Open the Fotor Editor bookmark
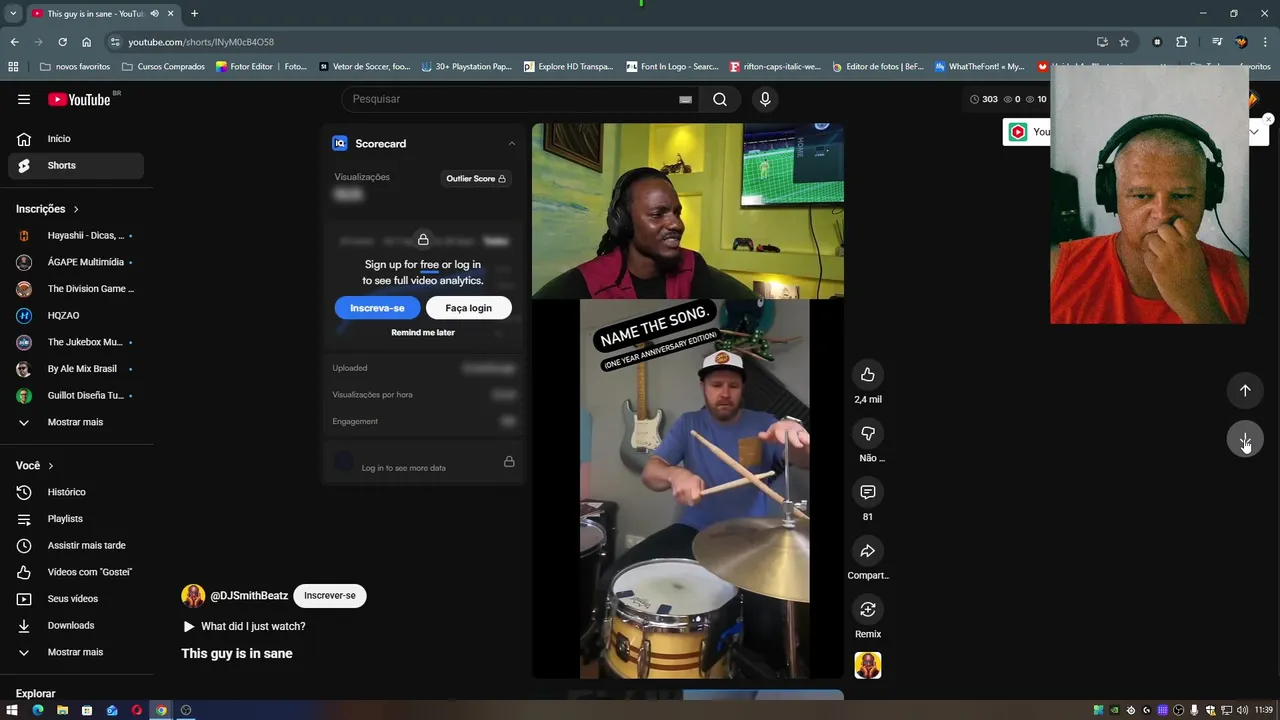This screenshot has height=720, width=1280. pyautogui.click(x=262, y=67)
